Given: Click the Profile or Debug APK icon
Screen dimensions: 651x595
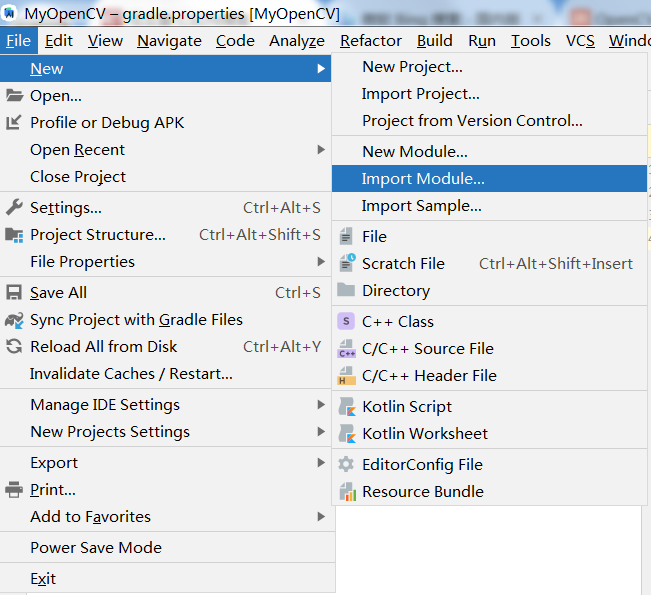Looking at the screenshot, I should point(13,122).
